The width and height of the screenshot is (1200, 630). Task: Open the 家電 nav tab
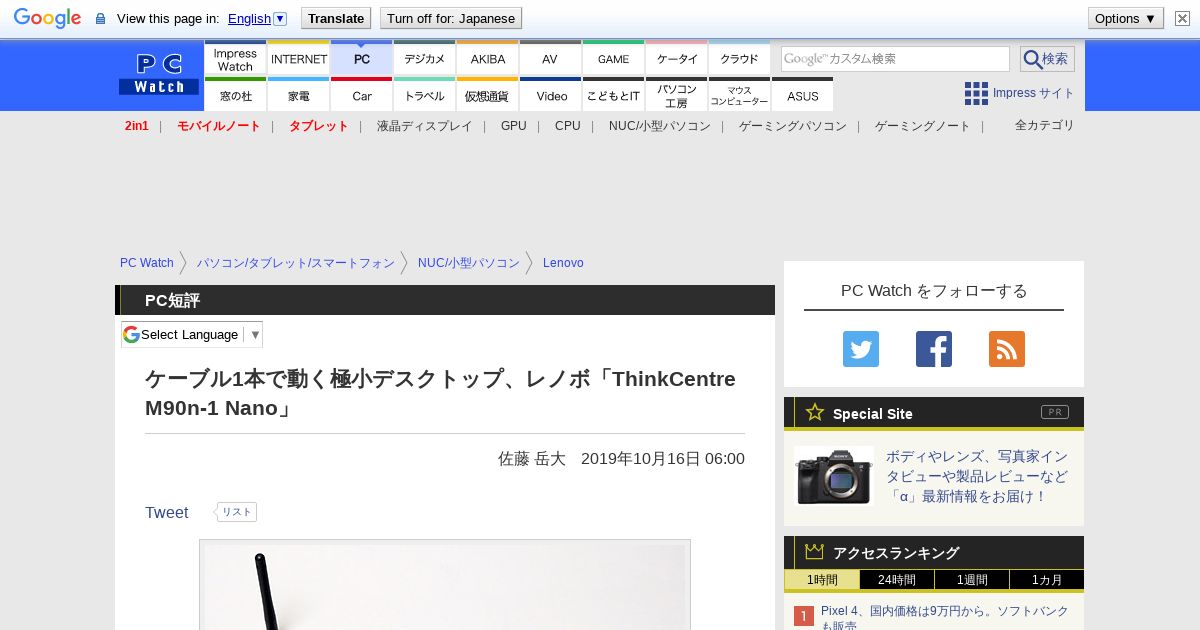point(299,95)
